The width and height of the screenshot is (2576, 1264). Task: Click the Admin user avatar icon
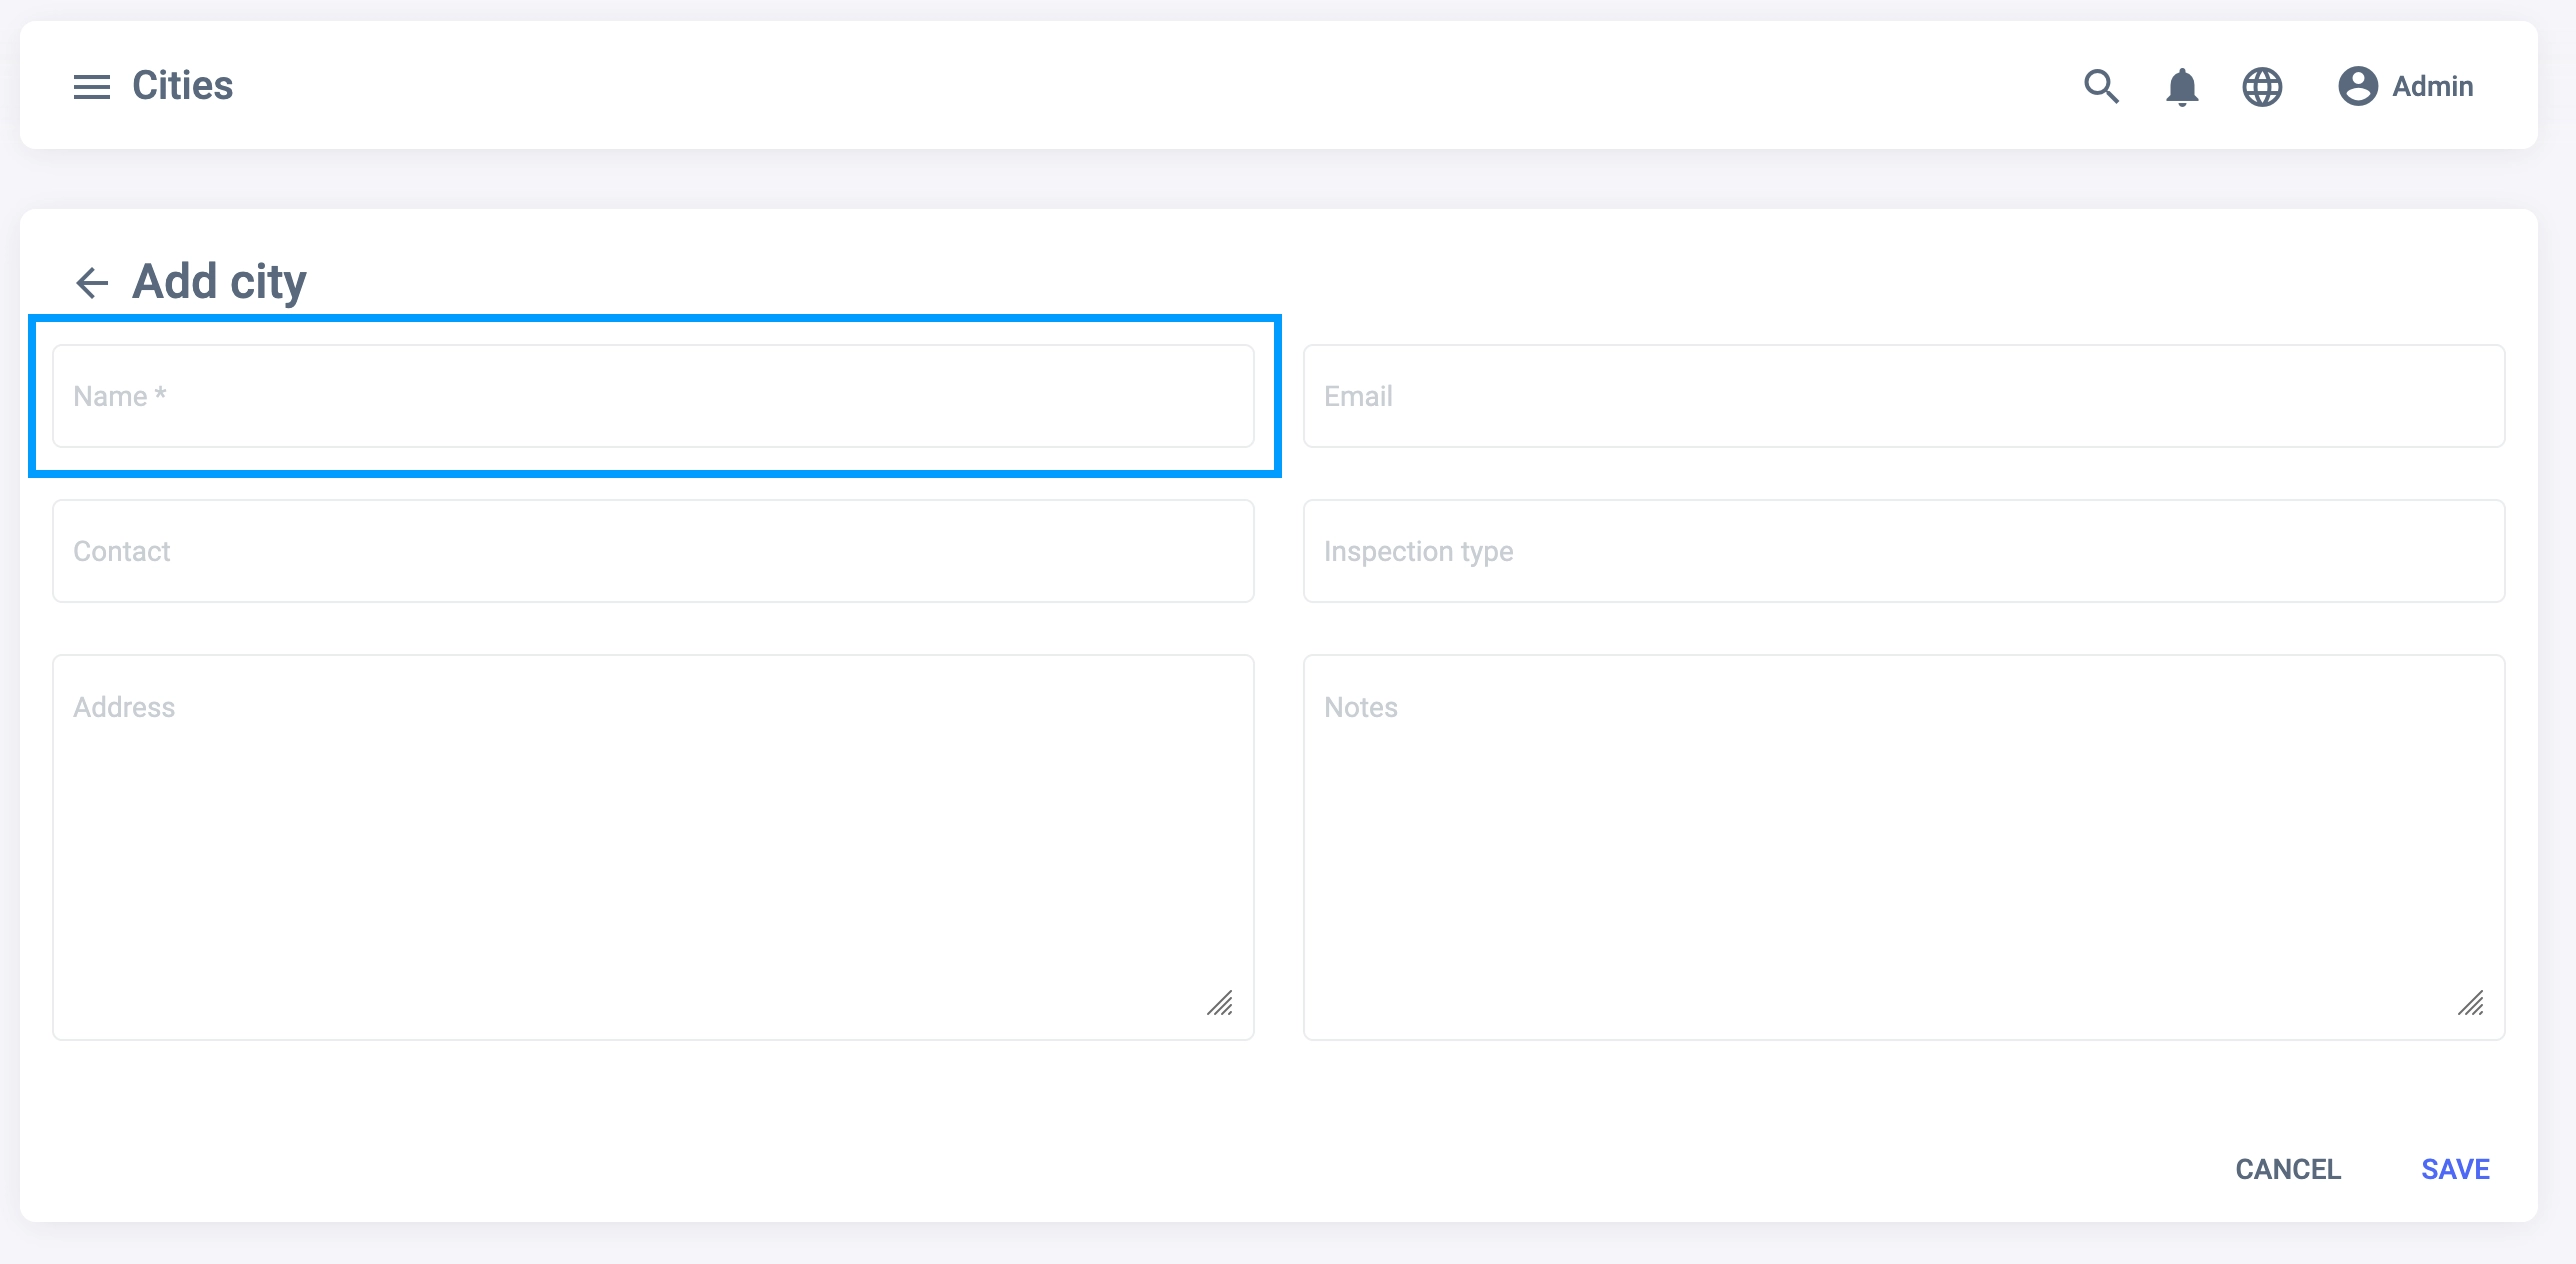pyautogui.click(x=2357, y=86)
